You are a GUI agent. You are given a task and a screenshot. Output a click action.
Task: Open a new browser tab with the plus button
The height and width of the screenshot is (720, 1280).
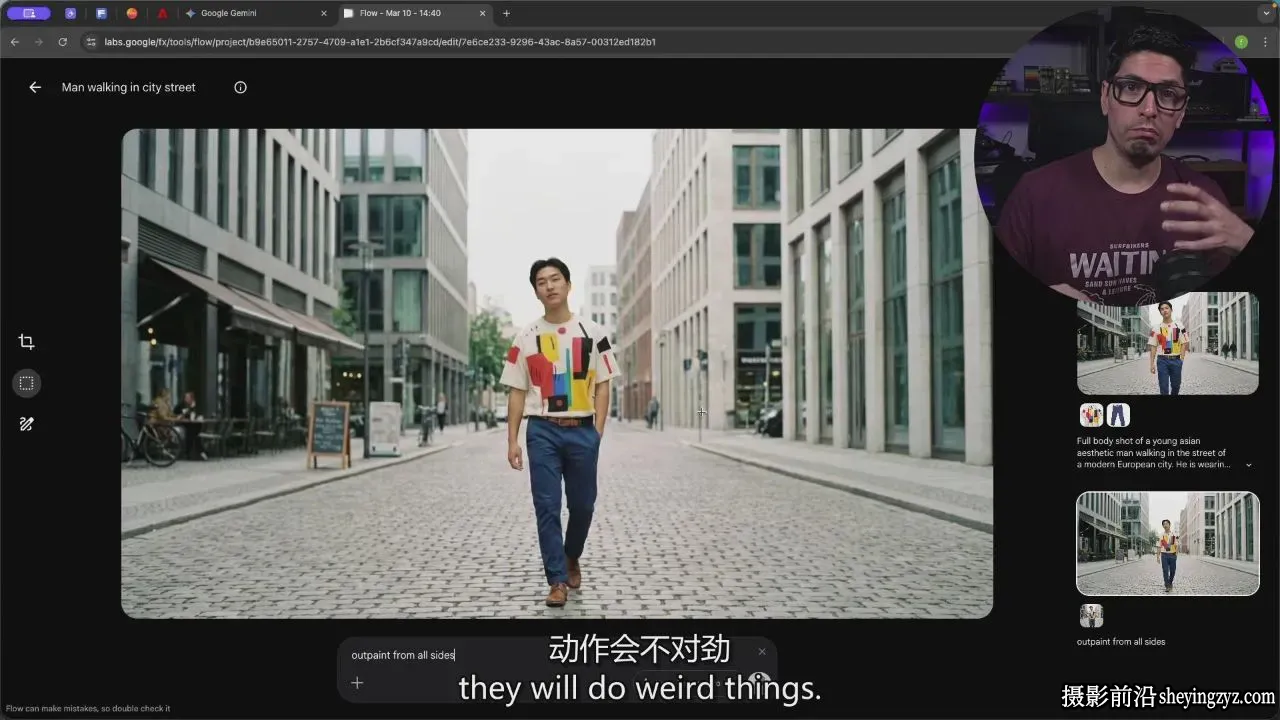pyautogui.click(x=506, y=13)
